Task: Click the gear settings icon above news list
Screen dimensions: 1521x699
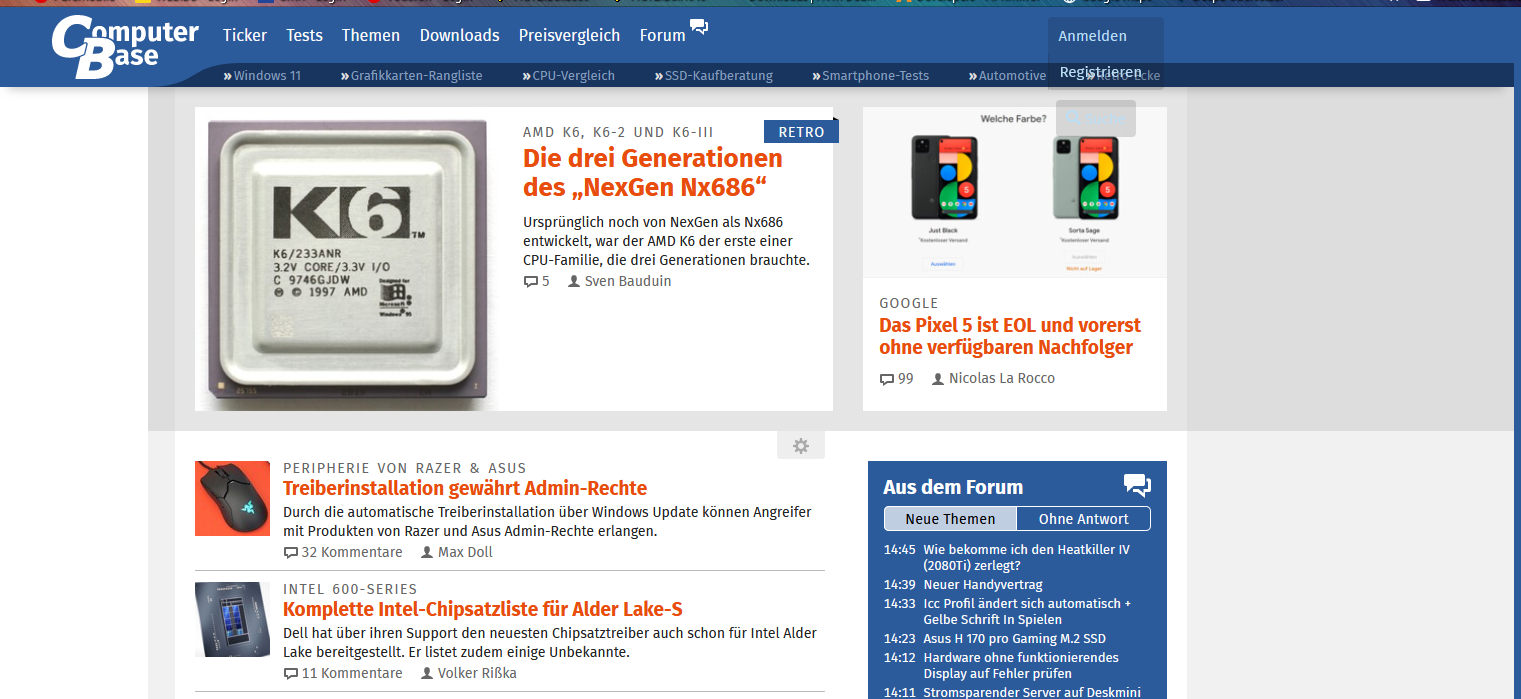Action: point(801,446)
